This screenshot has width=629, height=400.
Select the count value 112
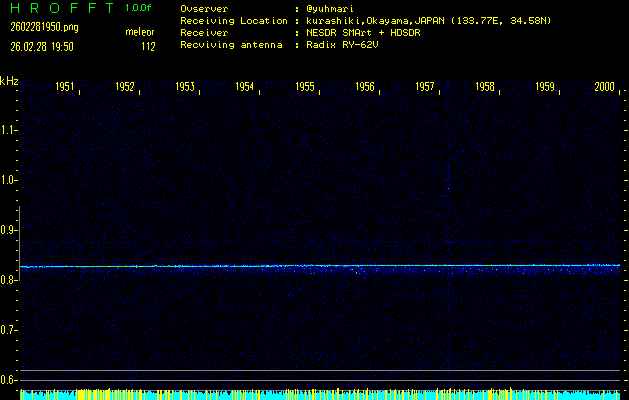point(147,45)
